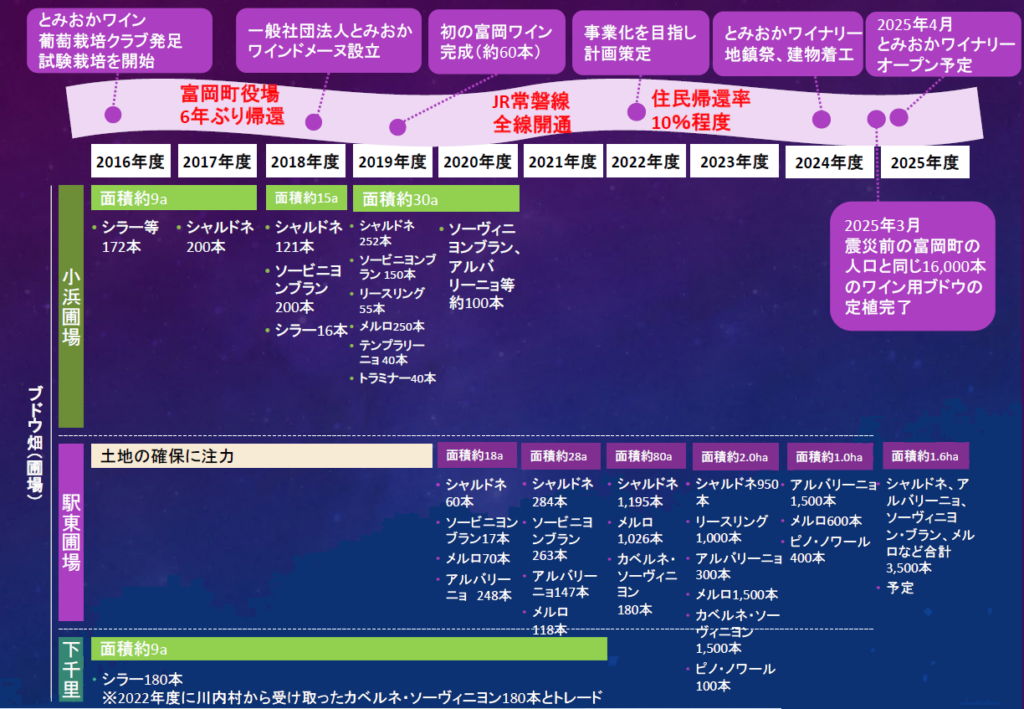Select the 土地の確保に注力 bar

coord(261,456)
